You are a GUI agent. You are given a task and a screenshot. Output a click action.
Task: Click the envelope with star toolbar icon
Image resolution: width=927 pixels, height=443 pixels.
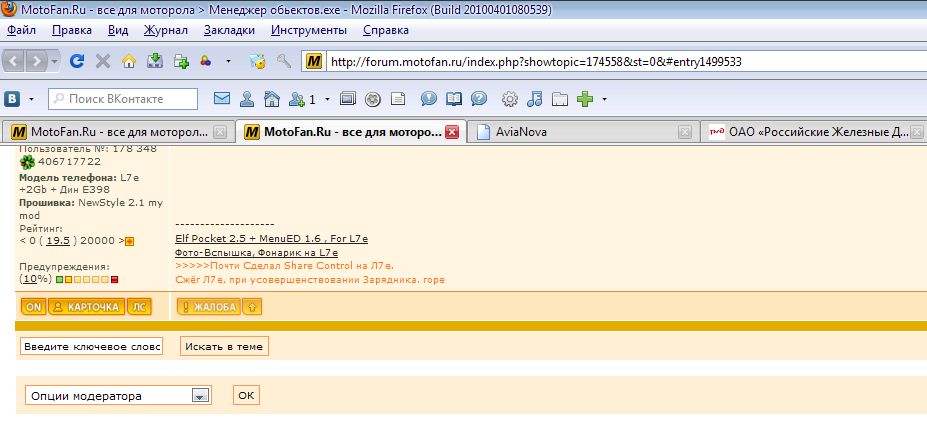click(x=258, y=61)
